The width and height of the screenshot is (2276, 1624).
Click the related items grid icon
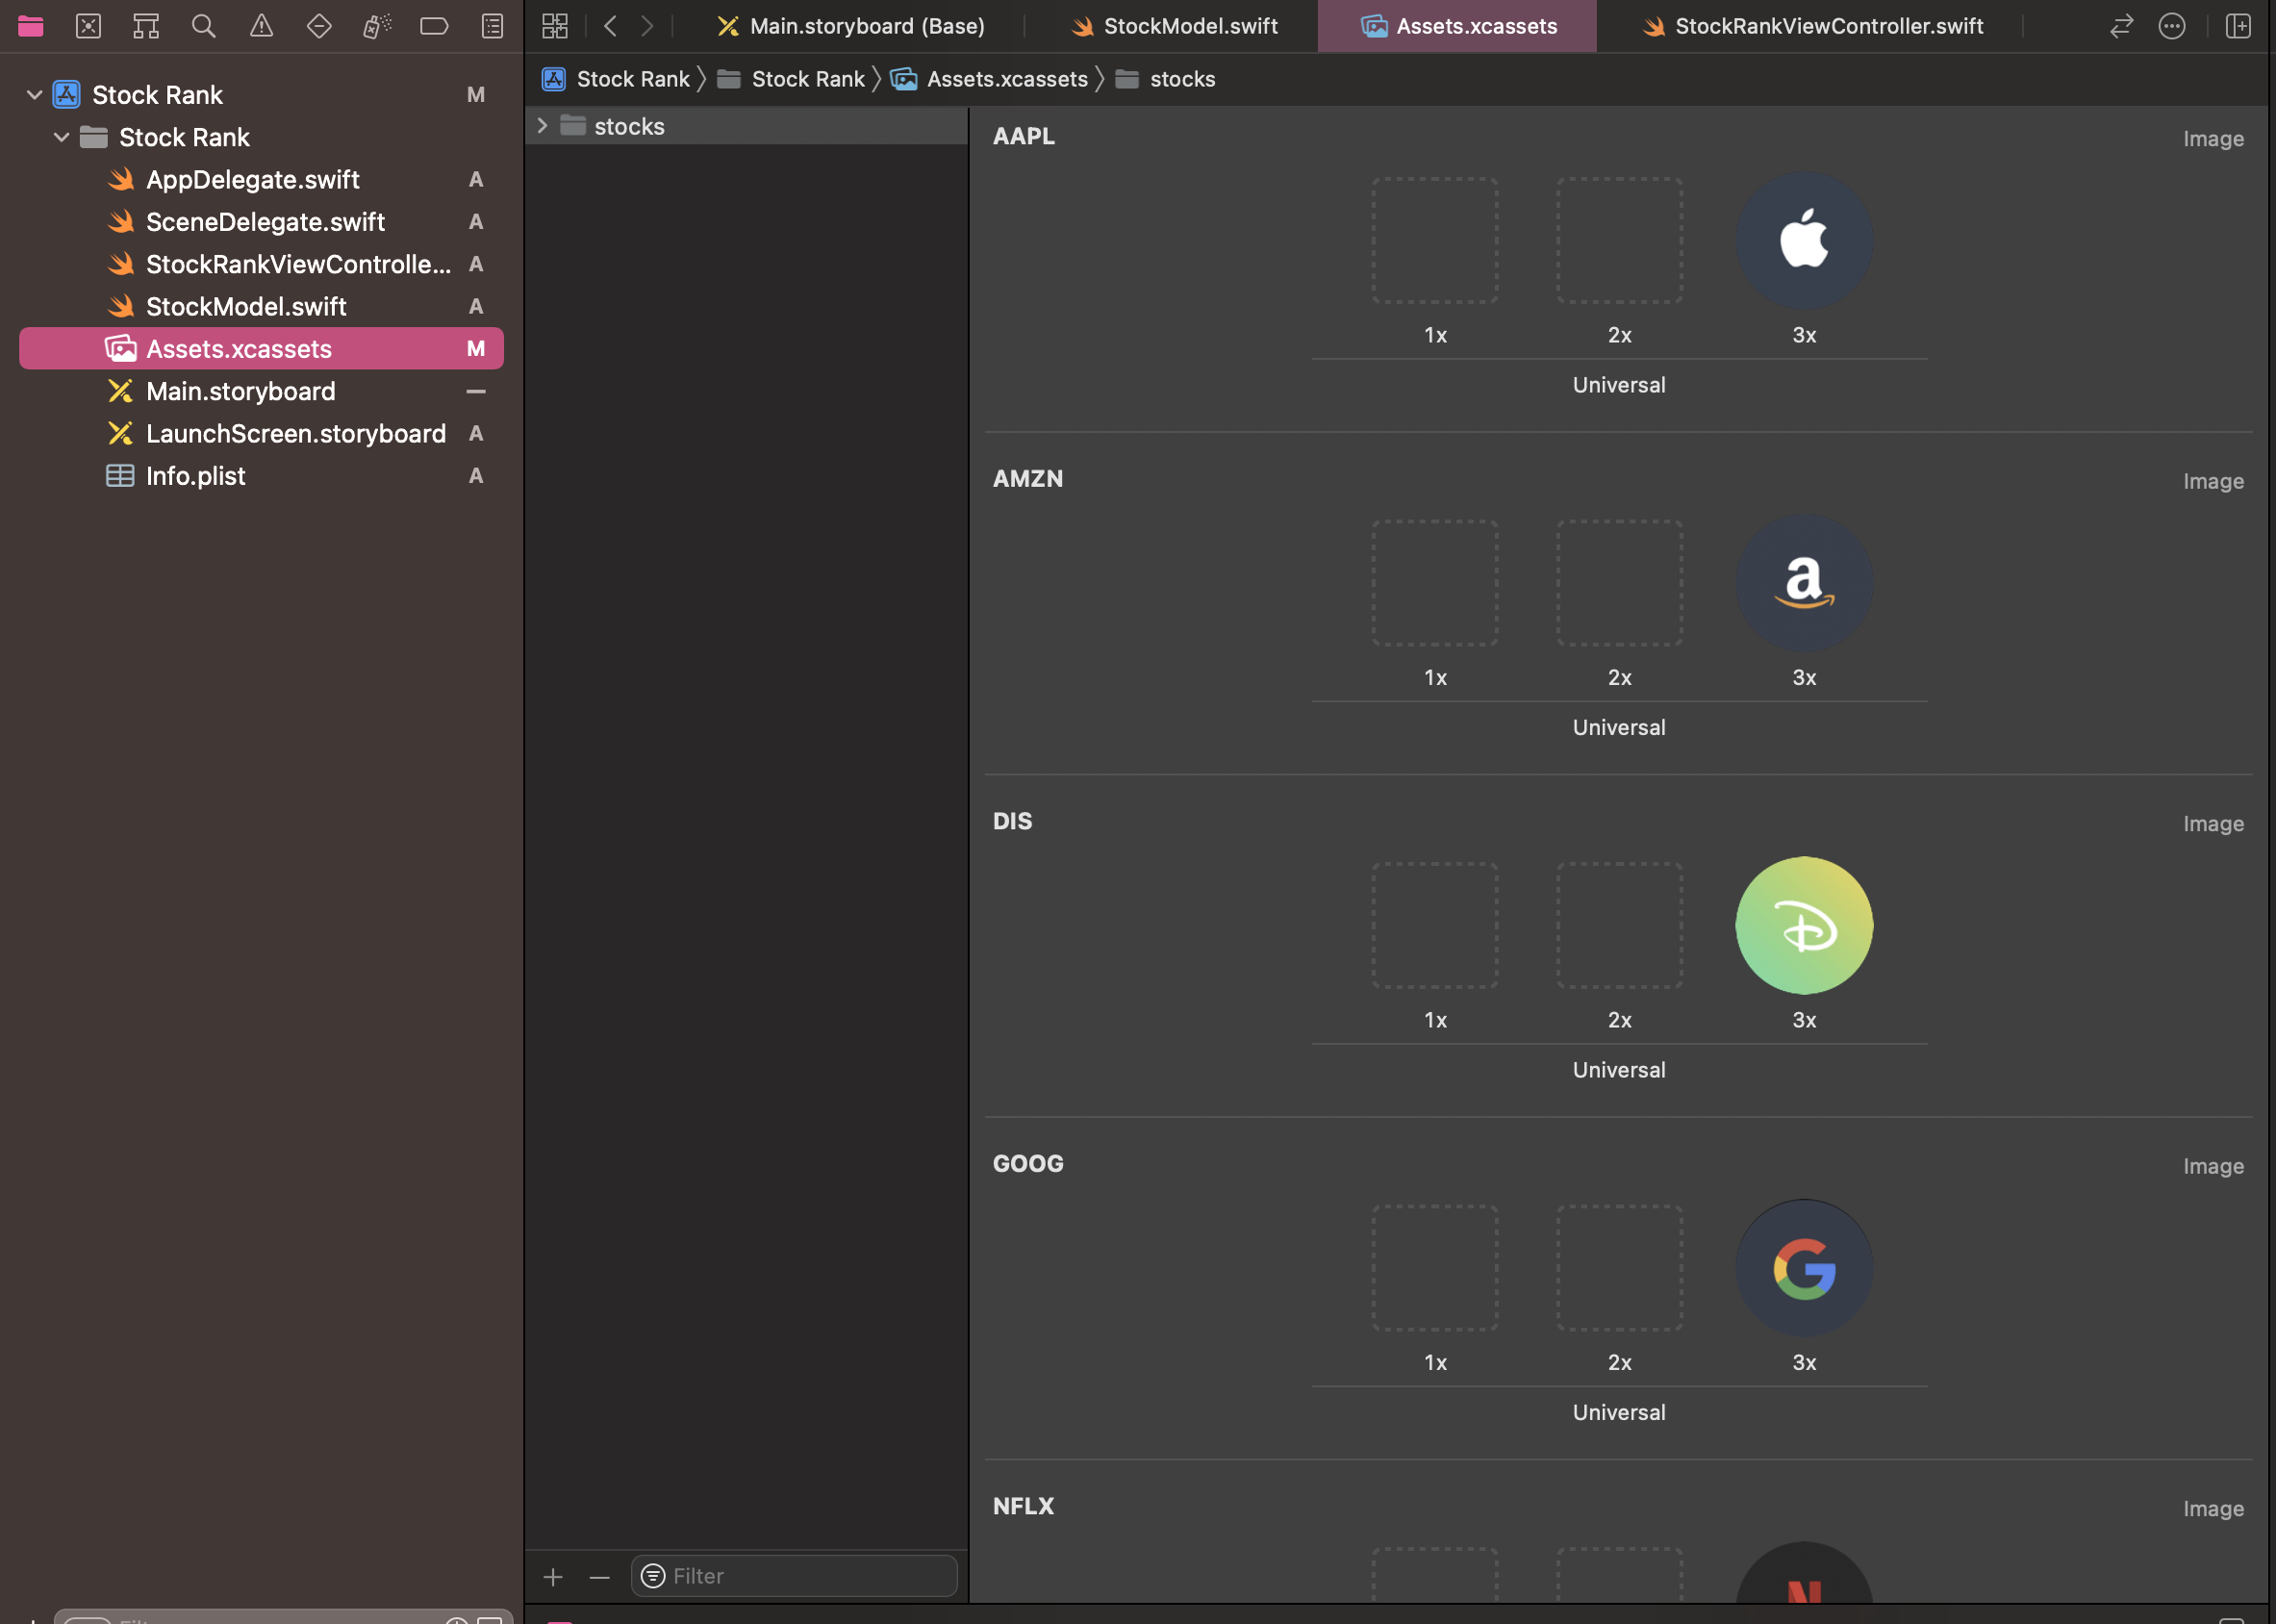[555, 26]
